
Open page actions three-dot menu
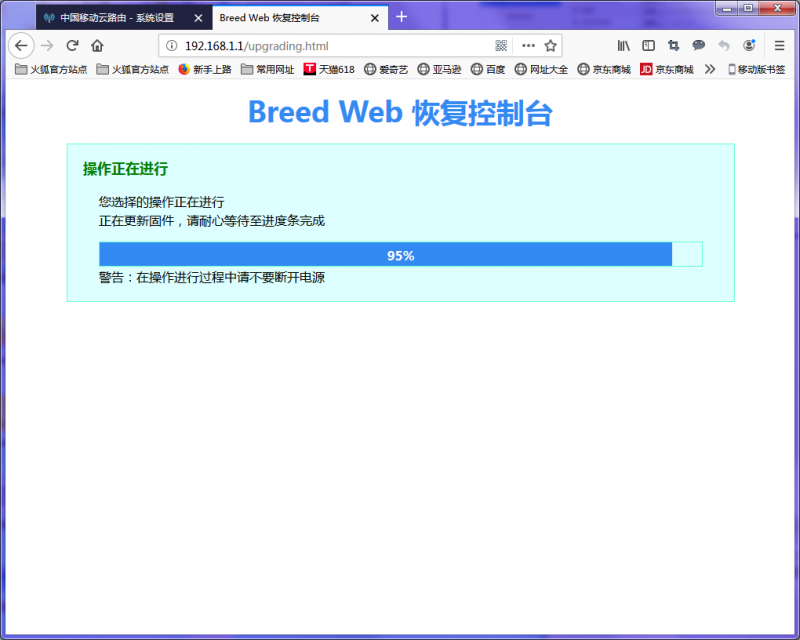tap(528, 46)
